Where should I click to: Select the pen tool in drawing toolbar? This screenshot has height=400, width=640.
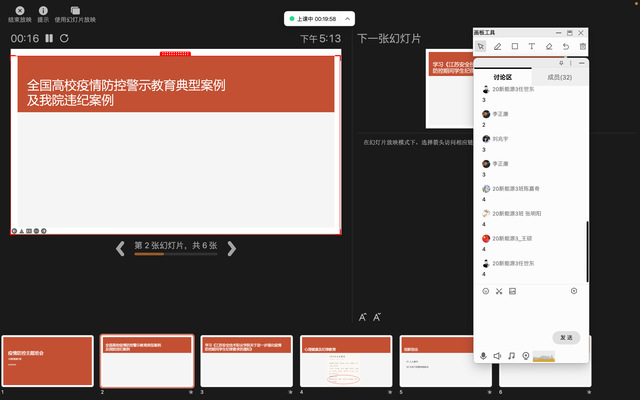(x=497, y=46)
